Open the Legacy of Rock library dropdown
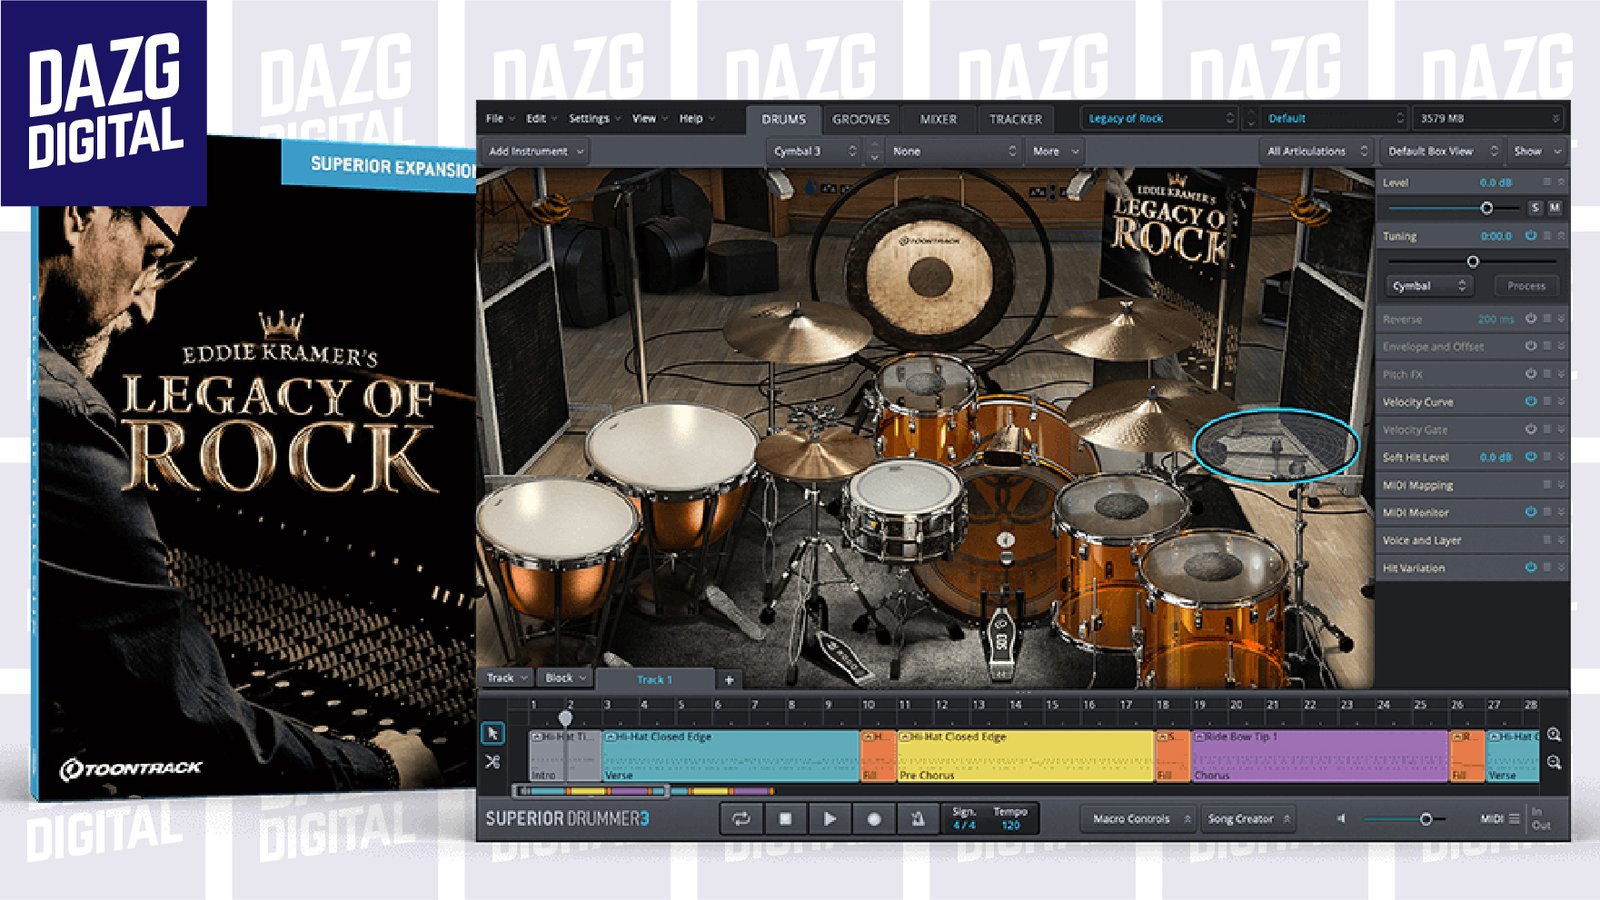Viewport: 1600px width, 900px height. click(x=1160, y=118)
